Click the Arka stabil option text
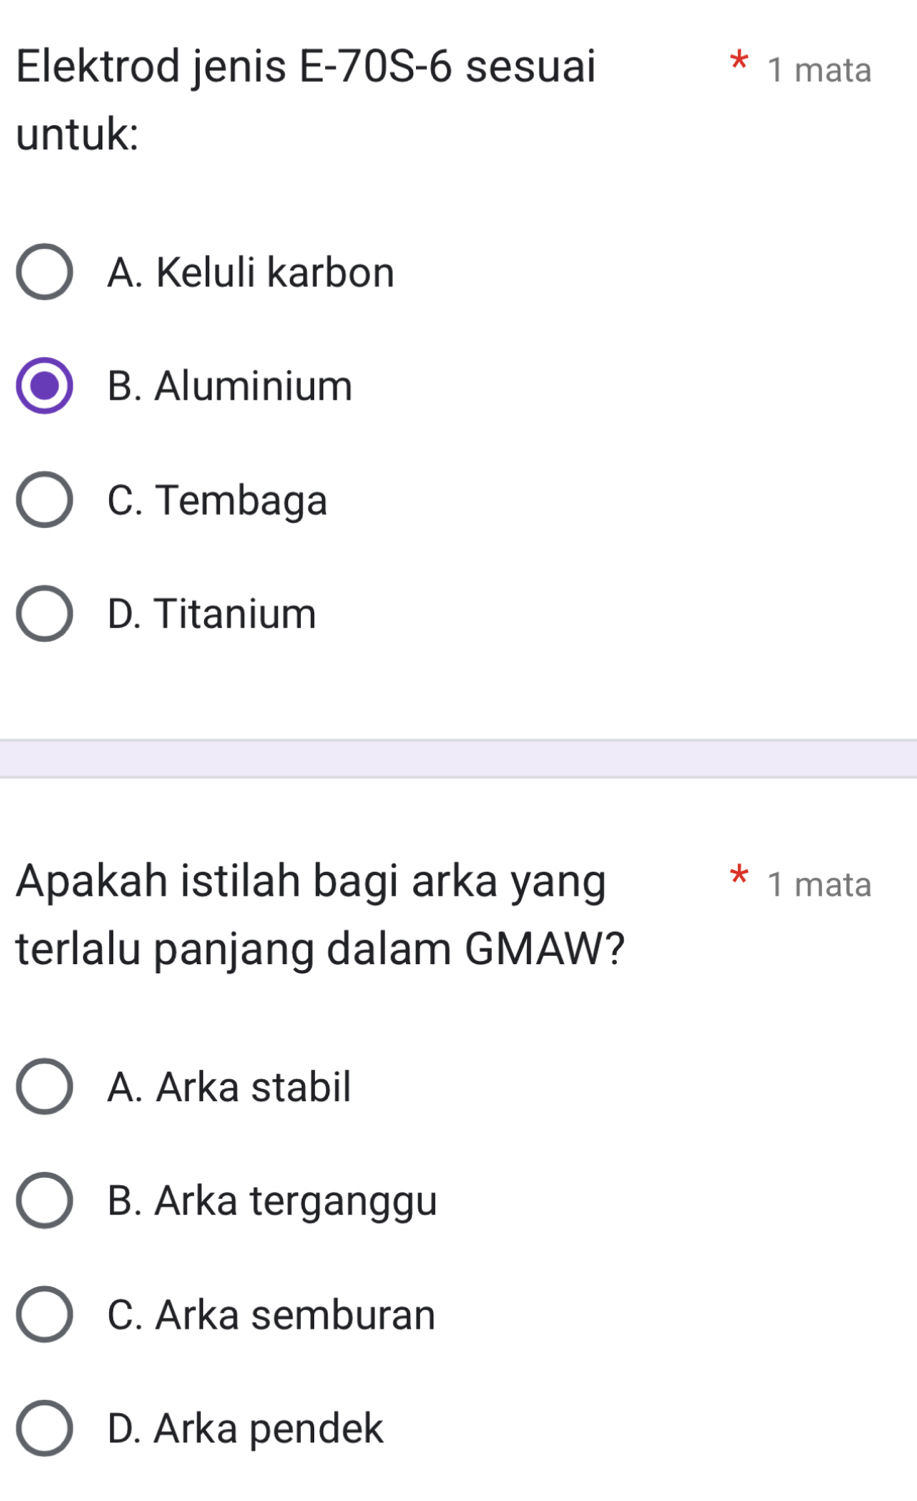Image resolution: width=917 pixels, height=1501 pixels. click(x=229, y=1087)
